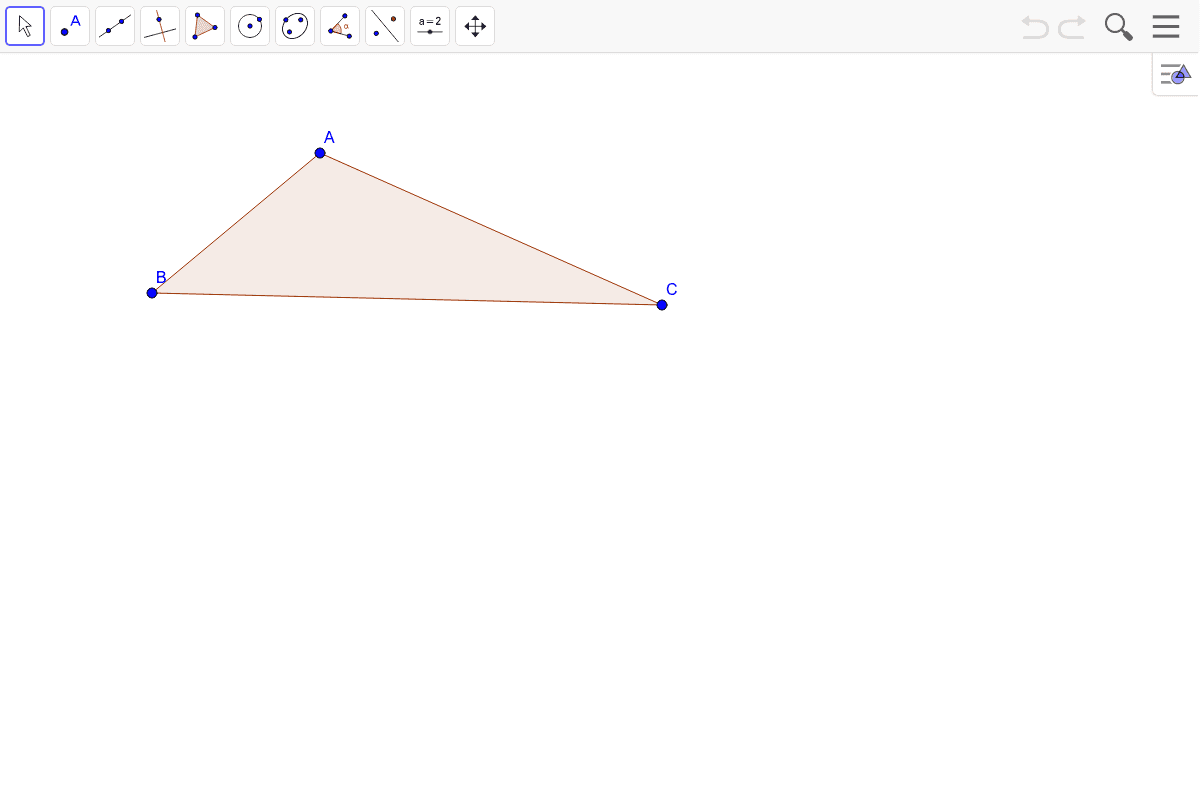Pick the Line through two points tool
The image size is (1200, 800).
(115, 26)
